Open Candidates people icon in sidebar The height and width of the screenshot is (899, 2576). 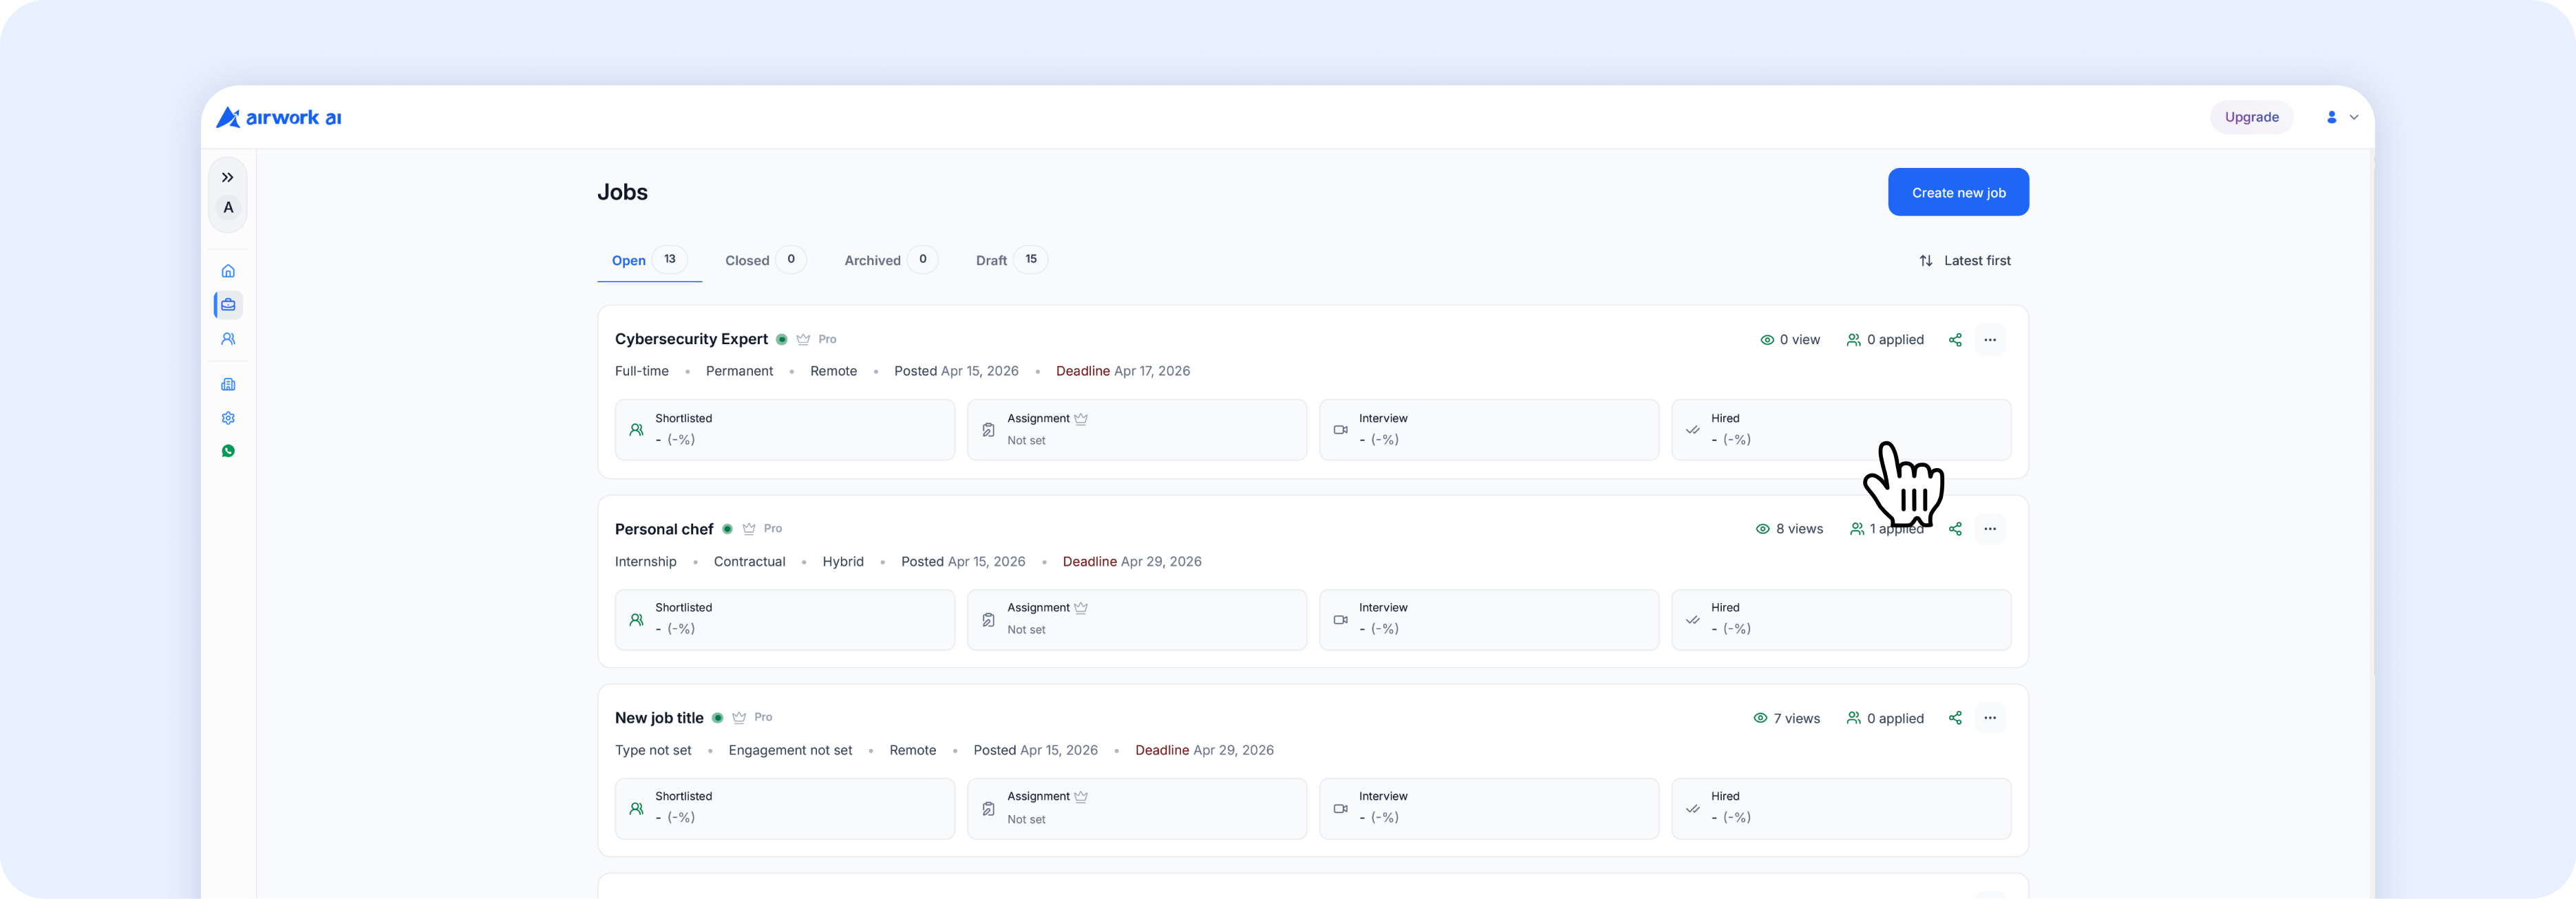tap(228, 339)
